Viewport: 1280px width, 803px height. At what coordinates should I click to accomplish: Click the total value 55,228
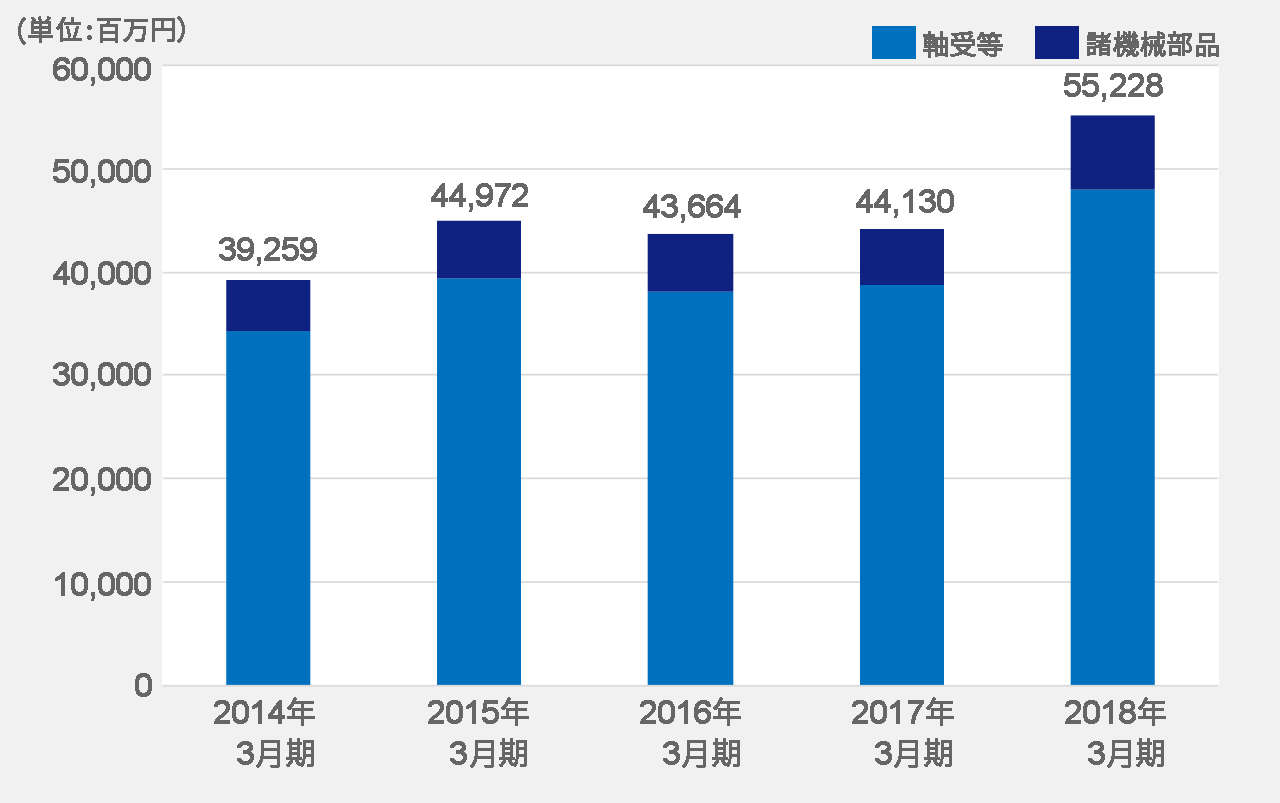click(1112, 87)
